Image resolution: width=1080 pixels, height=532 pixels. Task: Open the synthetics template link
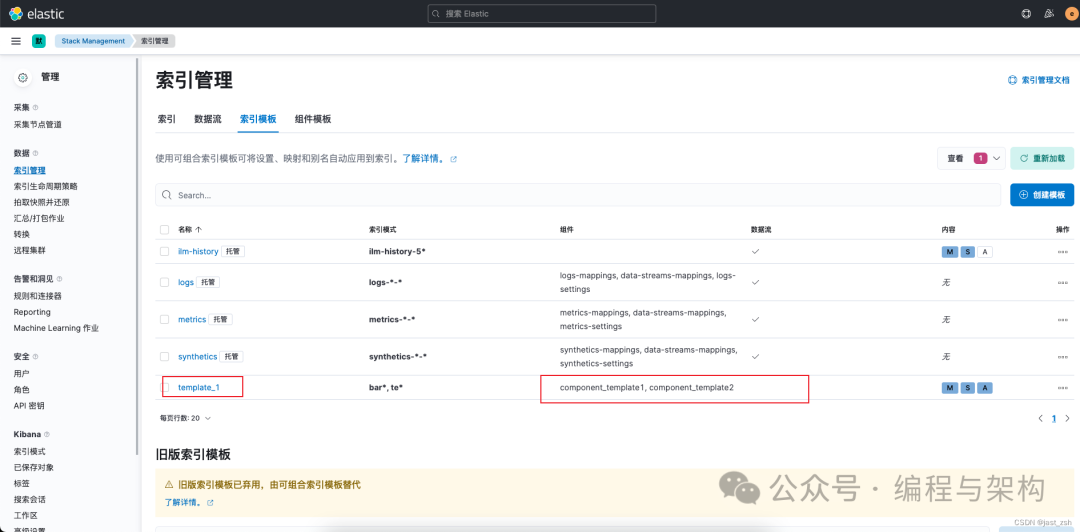pos(198,357)
